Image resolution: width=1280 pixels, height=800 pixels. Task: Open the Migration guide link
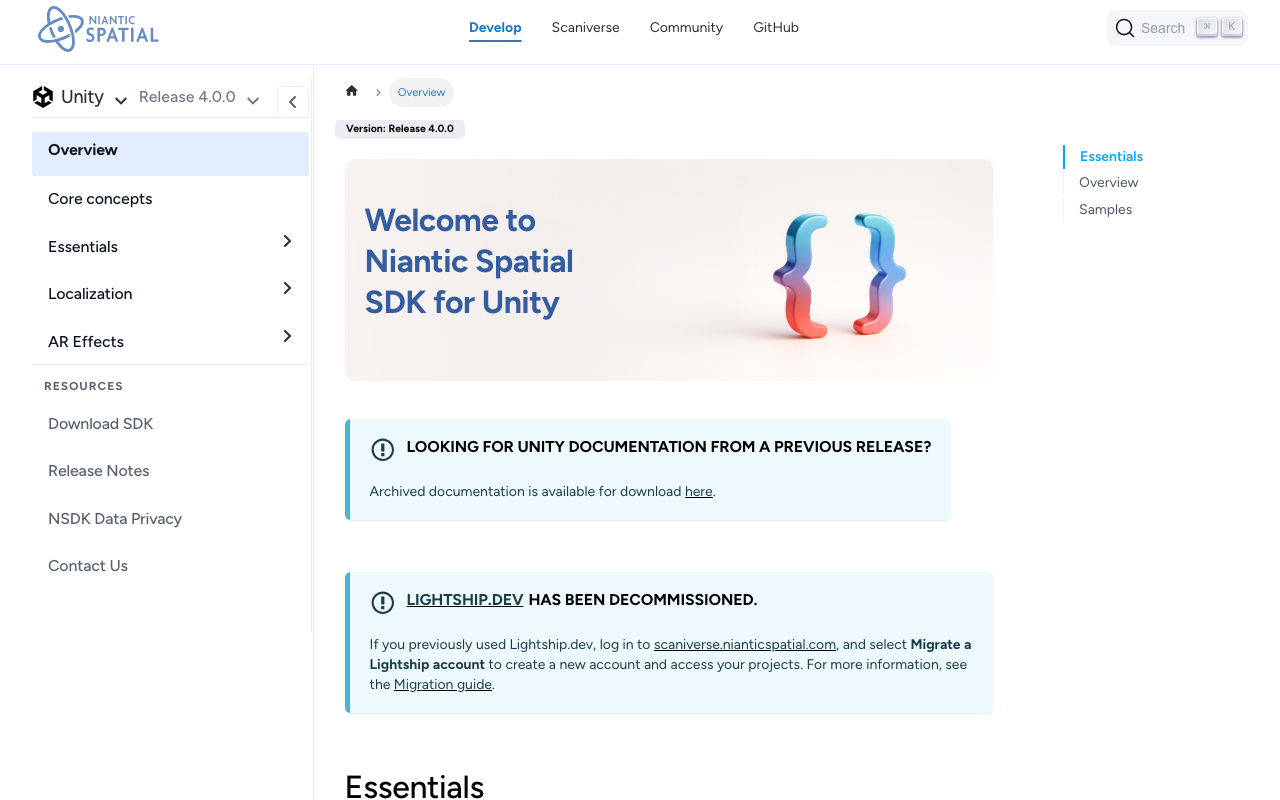click(443, 684)
